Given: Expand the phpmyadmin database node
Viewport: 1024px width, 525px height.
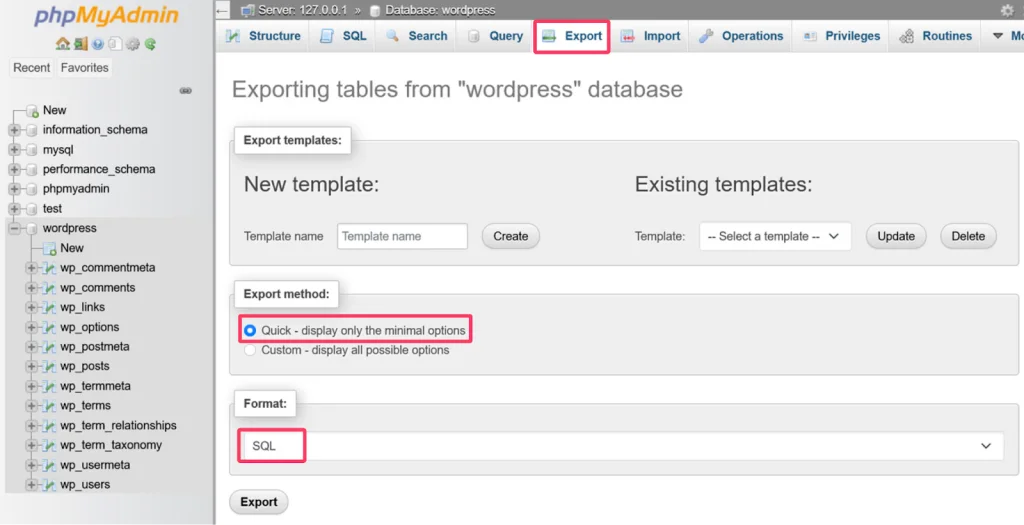Looking at the screenshot, I should (14, 189).
